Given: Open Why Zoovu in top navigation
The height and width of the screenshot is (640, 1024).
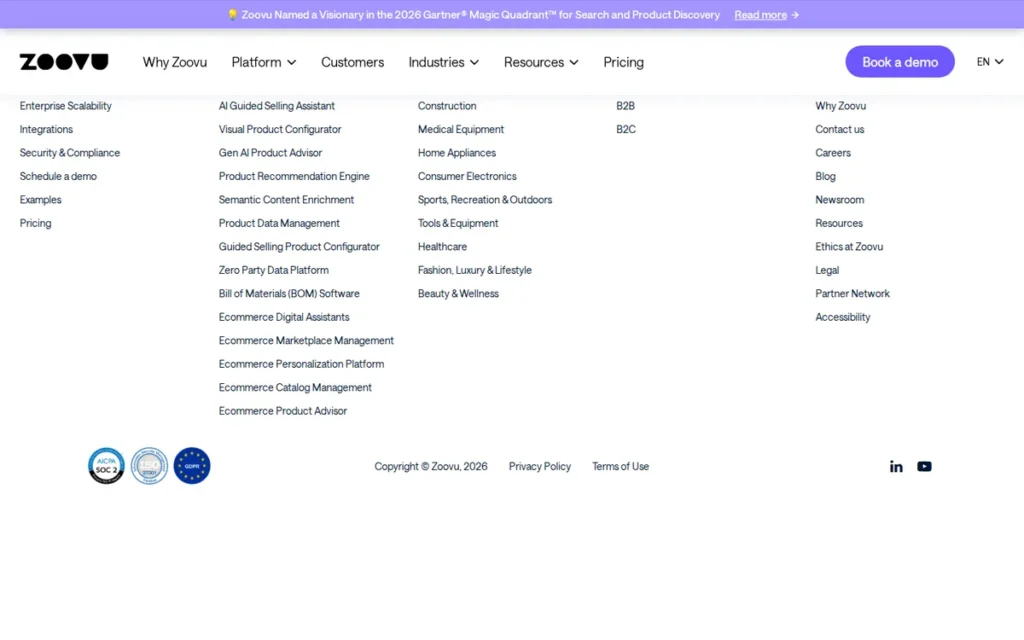Looking at the screenshot, I should tap(174, 62).
